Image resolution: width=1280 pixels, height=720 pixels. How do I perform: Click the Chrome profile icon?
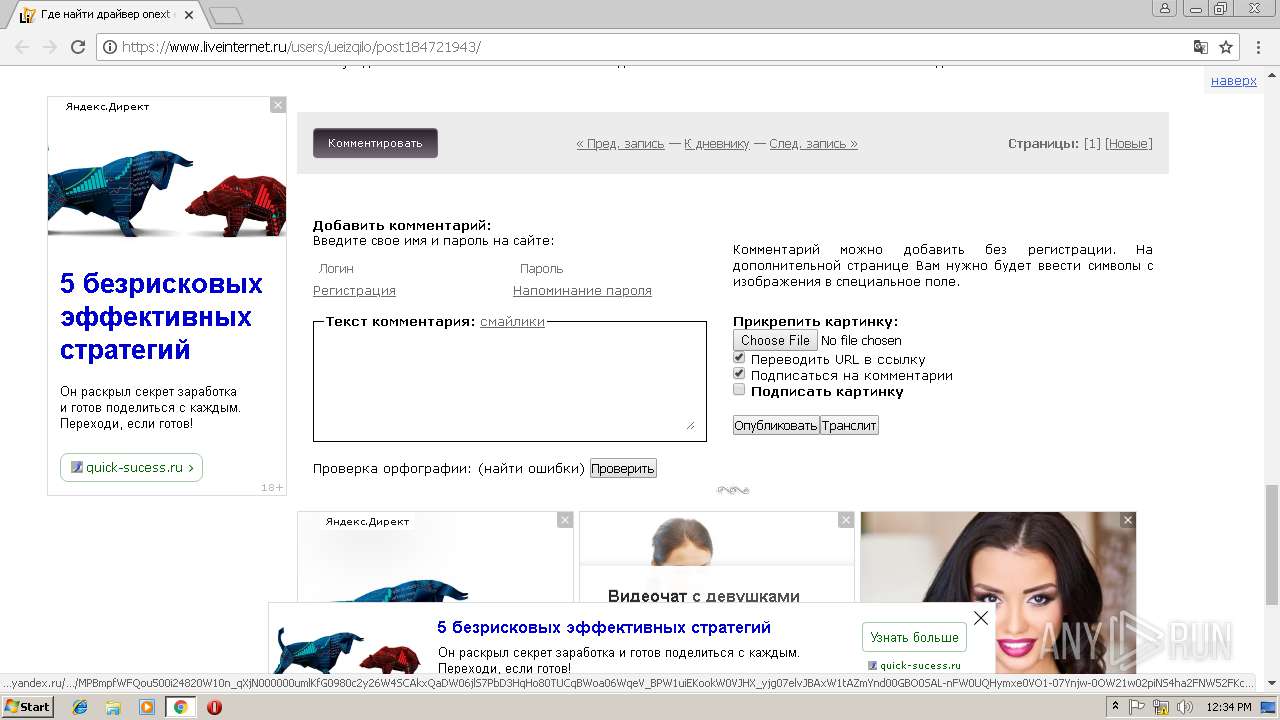[x=1164, y=8]
